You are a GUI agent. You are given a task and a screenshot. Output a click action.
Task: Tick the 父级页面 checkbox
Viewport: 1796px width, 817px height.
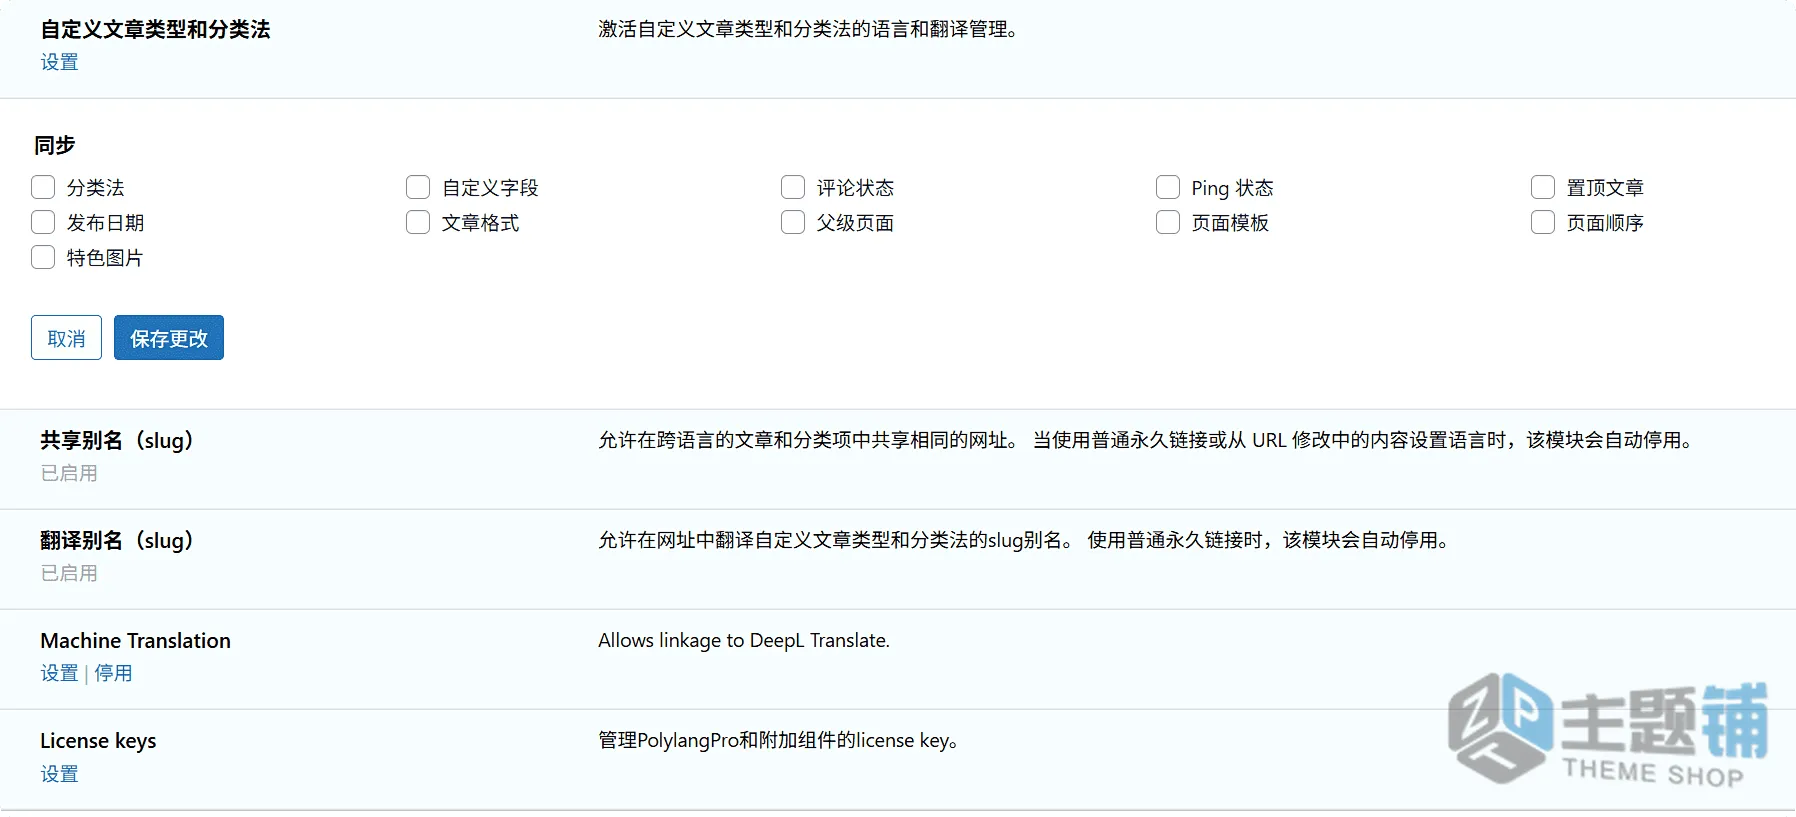pos(793,222)
